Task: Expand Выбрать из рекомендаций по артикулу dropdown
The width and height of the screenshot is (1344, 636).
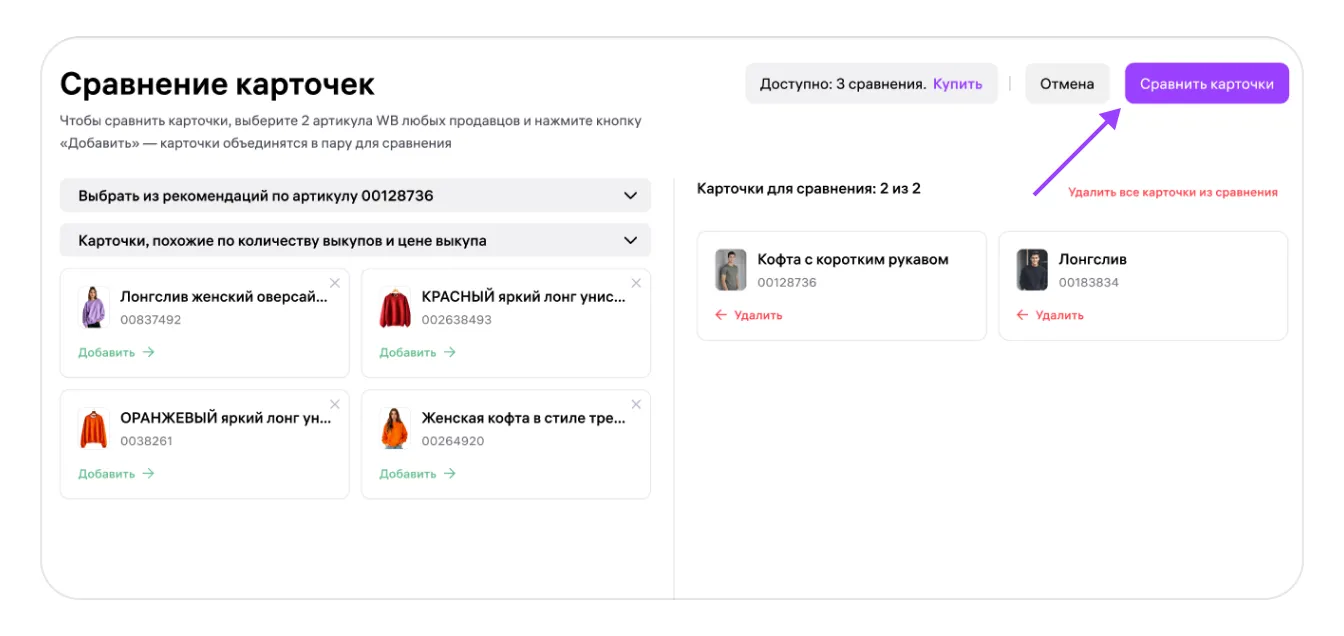Action: (630, 196)
